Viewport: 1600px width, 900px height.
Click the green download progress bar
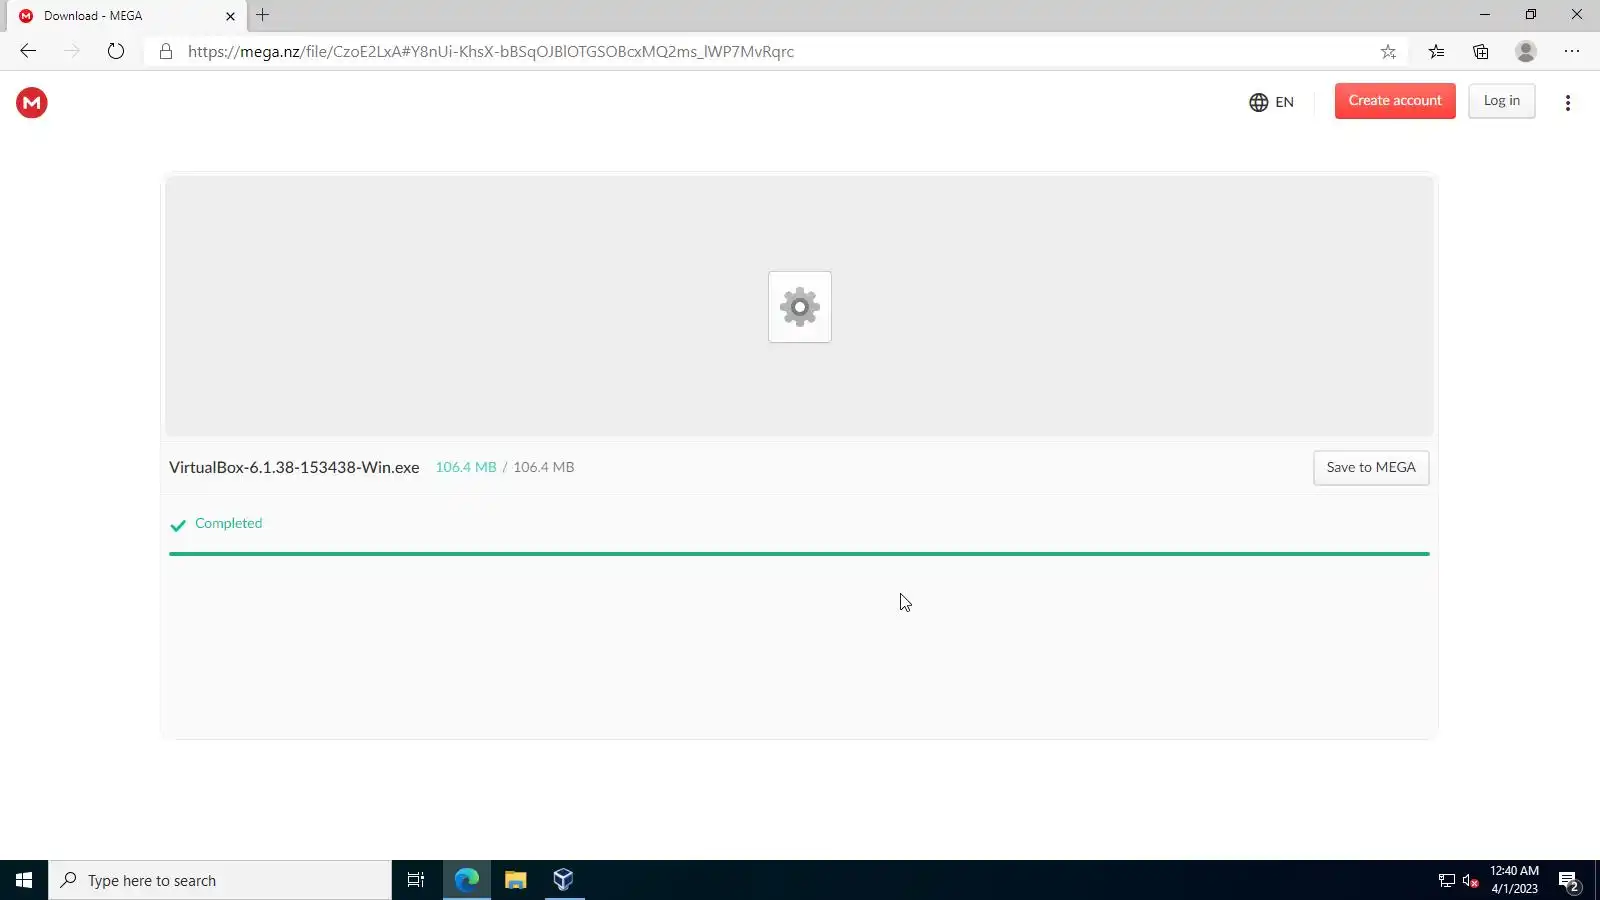(x=799, y=553)
